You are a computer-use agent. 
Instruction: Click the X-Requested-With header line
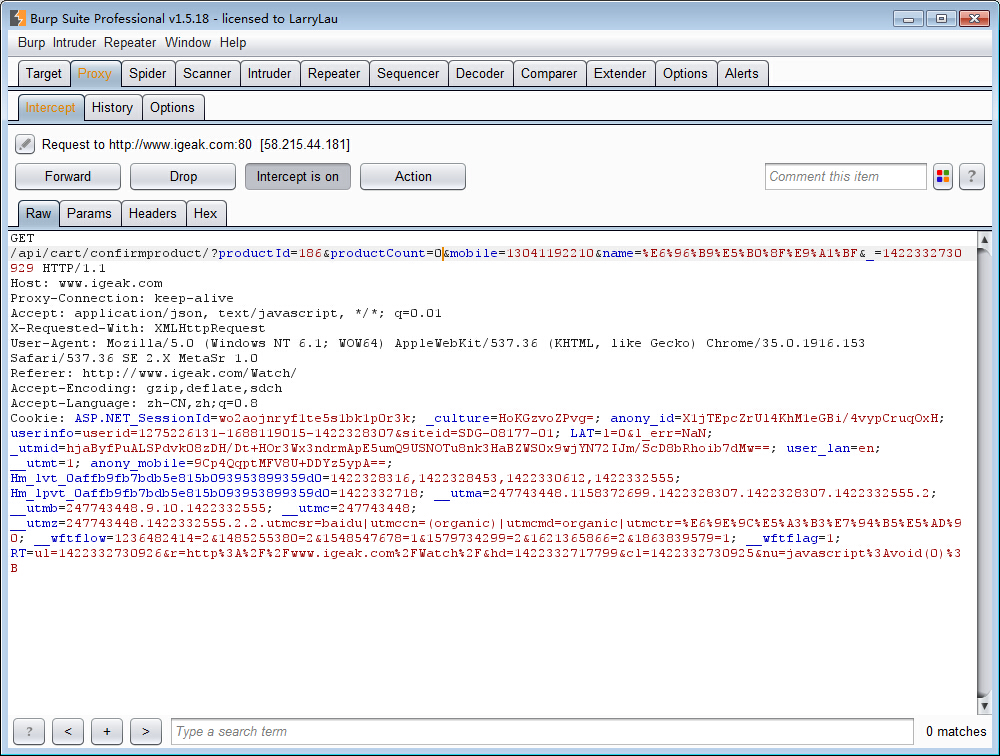(x=138, y=328)
